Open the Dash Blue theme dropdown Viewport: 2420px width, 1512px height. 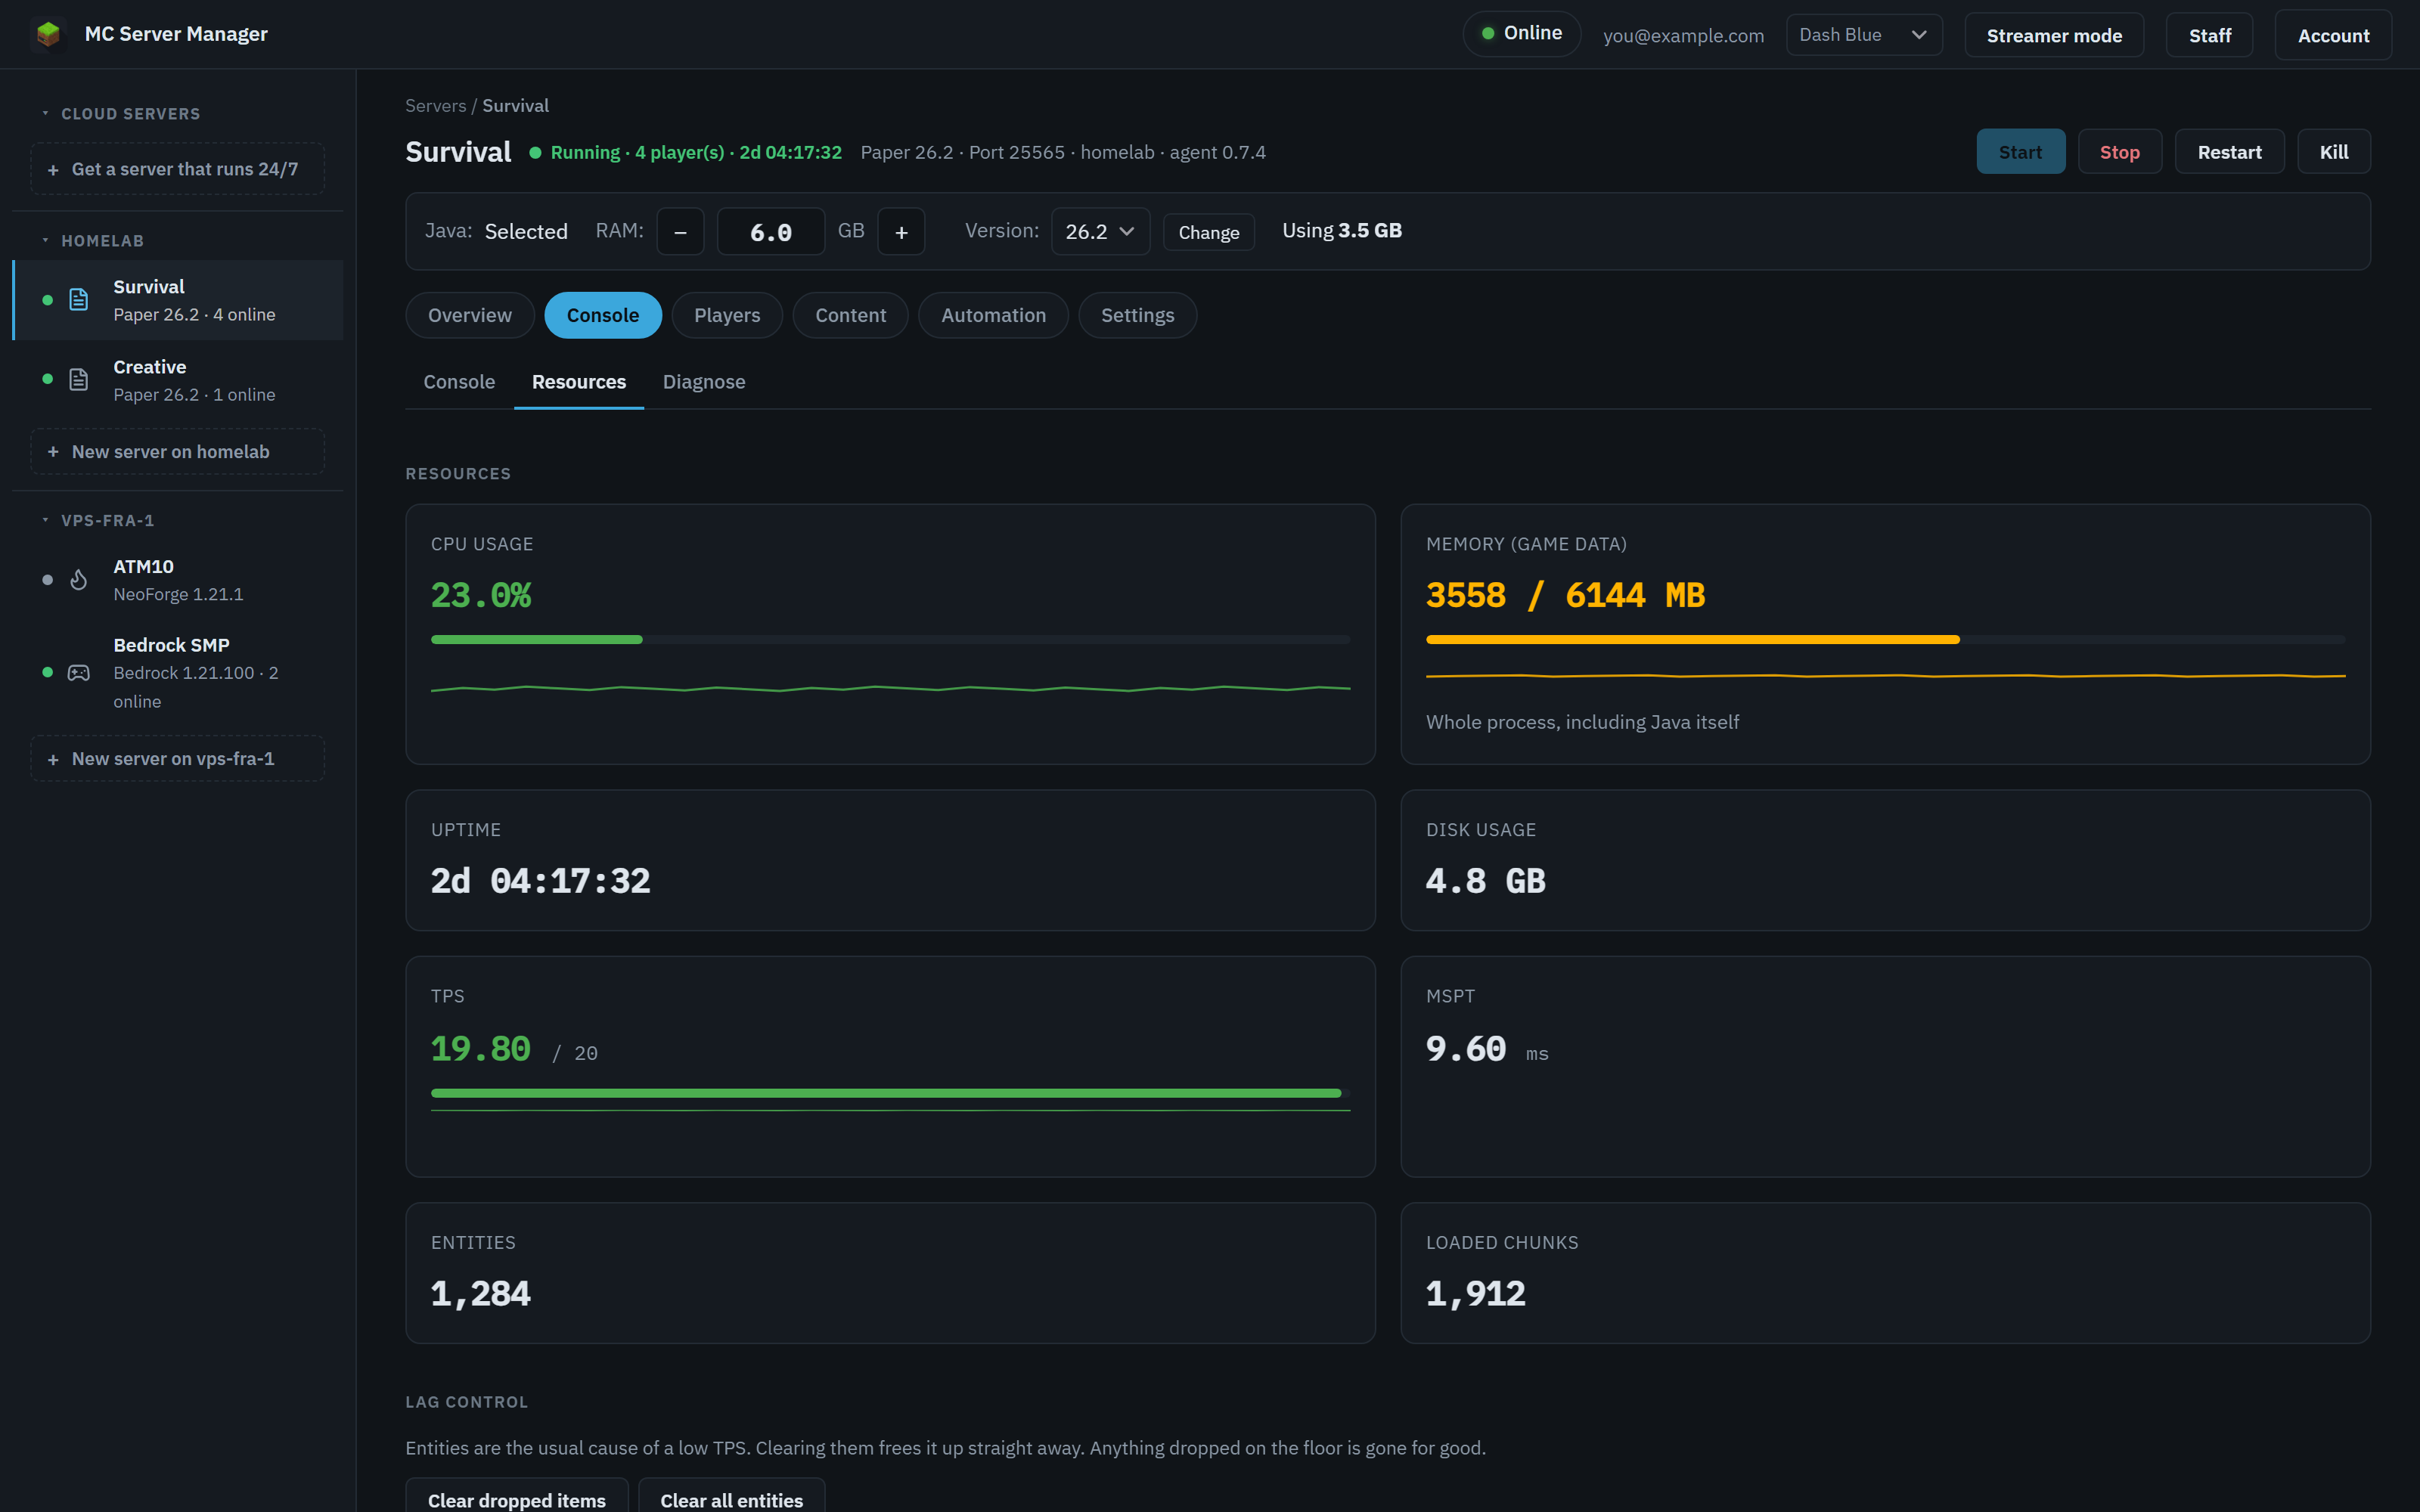tap(1864, 35)
